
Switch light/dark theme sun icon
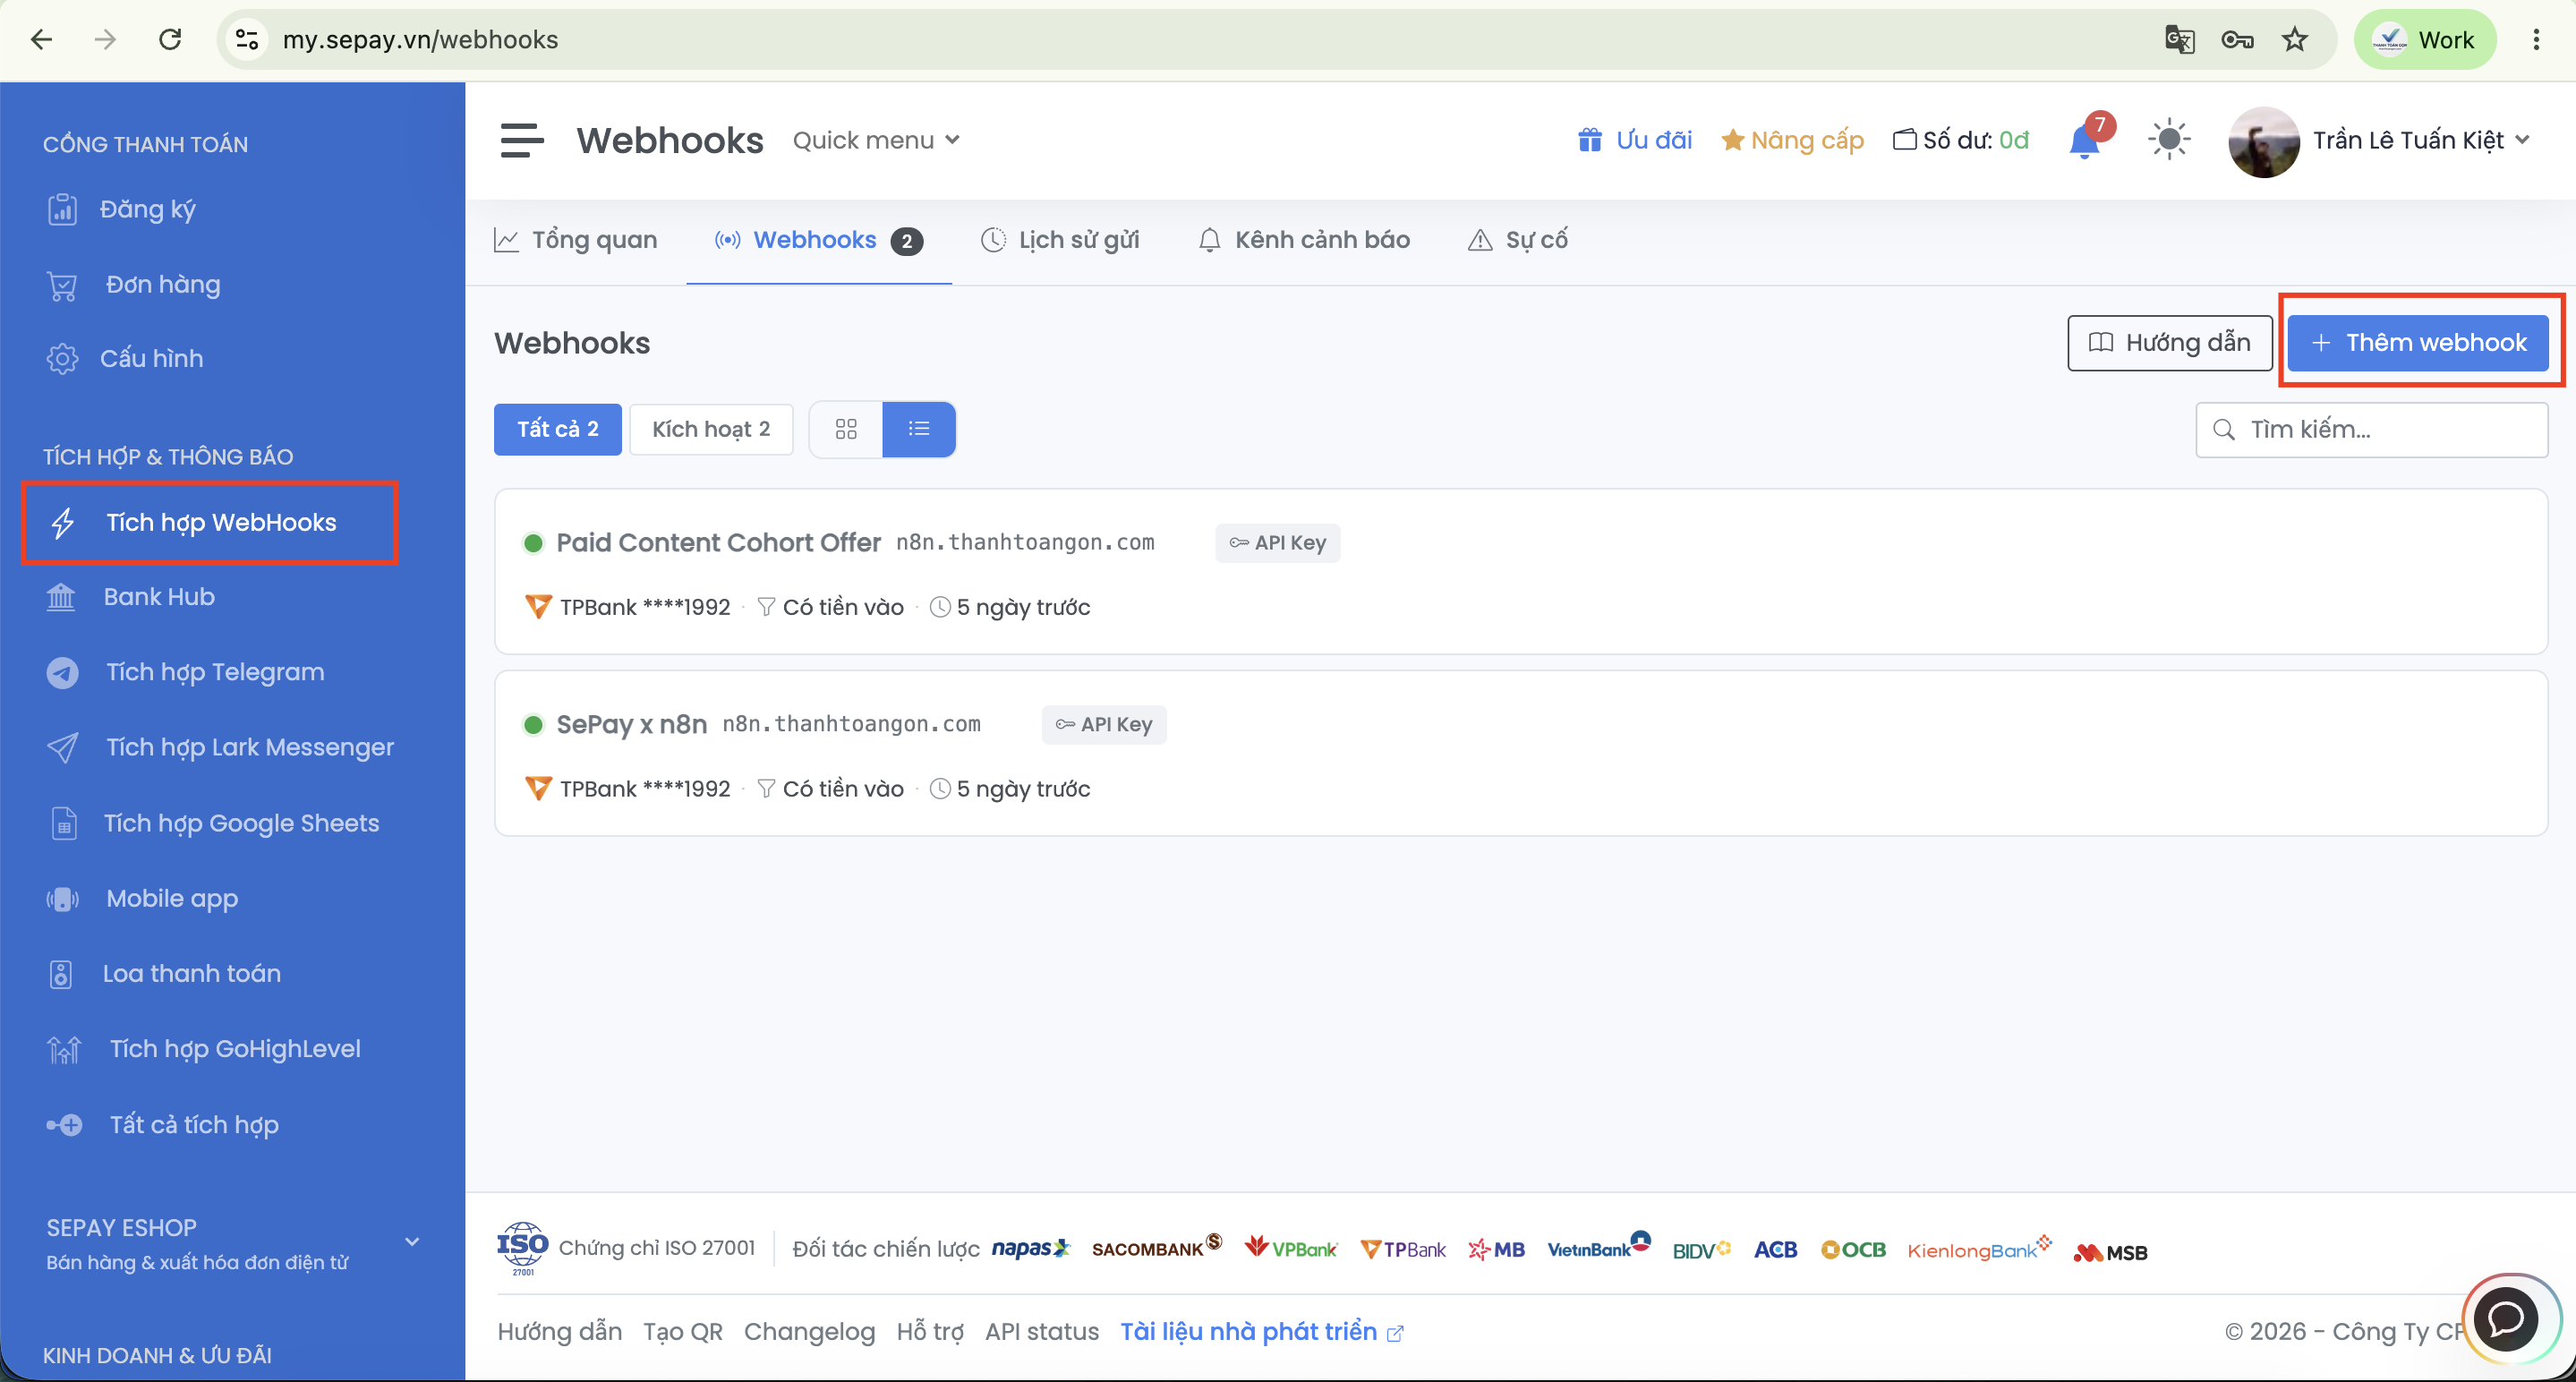point(2169,139)
